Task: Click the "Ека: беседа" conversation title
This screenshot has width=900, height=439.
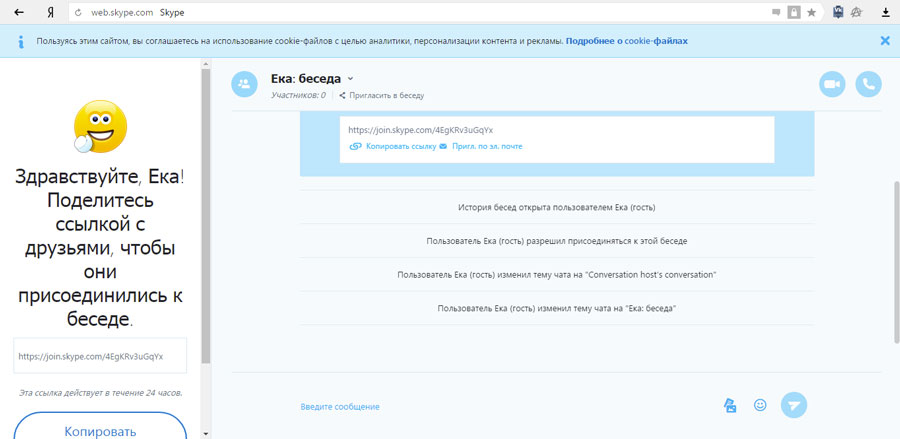Action: (306, 79)
